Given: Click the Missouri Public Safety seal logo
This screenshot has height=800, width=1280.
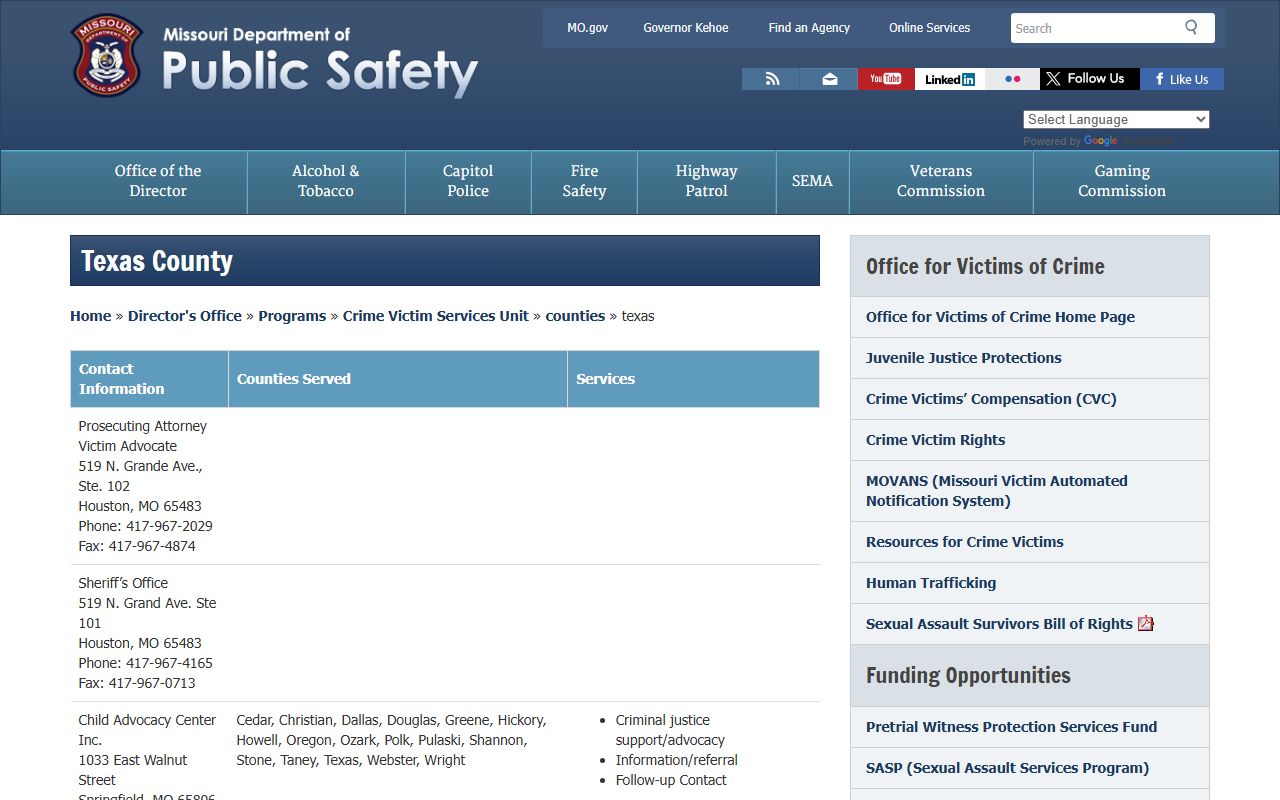Looking at the screenshot, I should coord(107,55).
